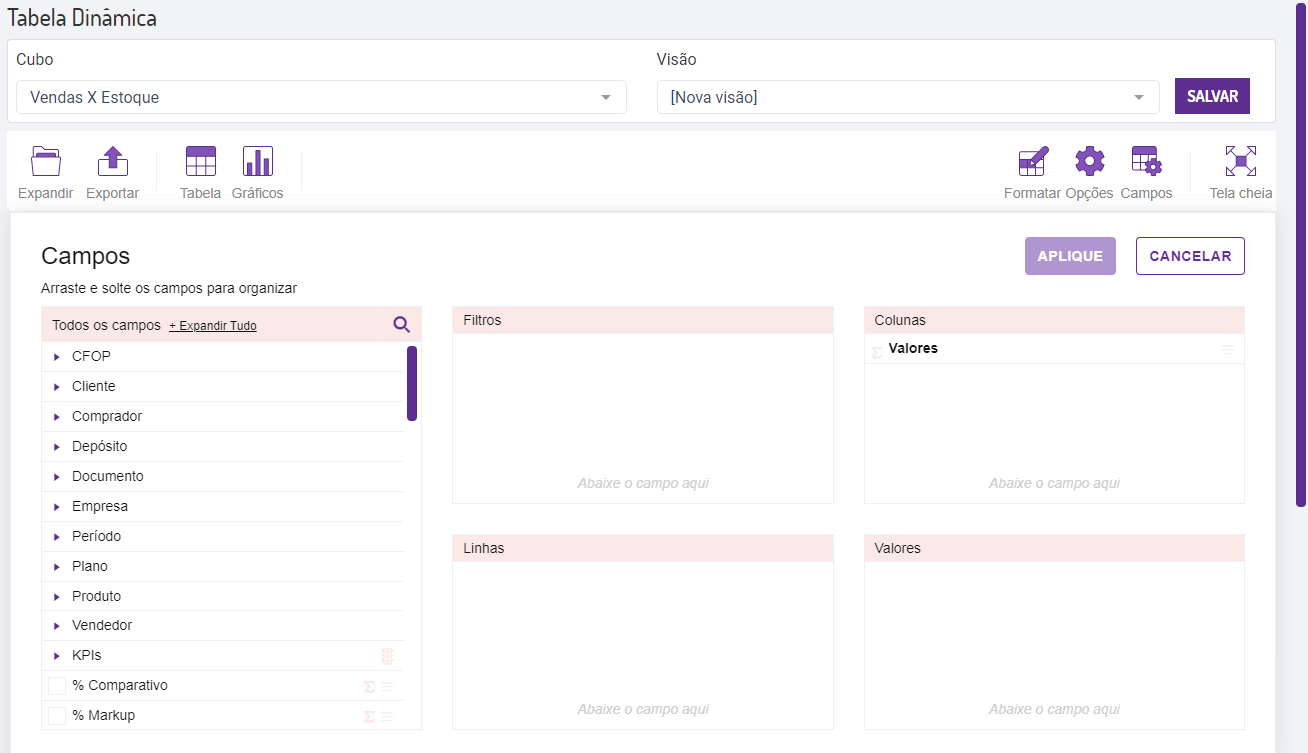Check the % Comparativo checkbox
The image size is (1308, 753).
(x=57, y=686)
